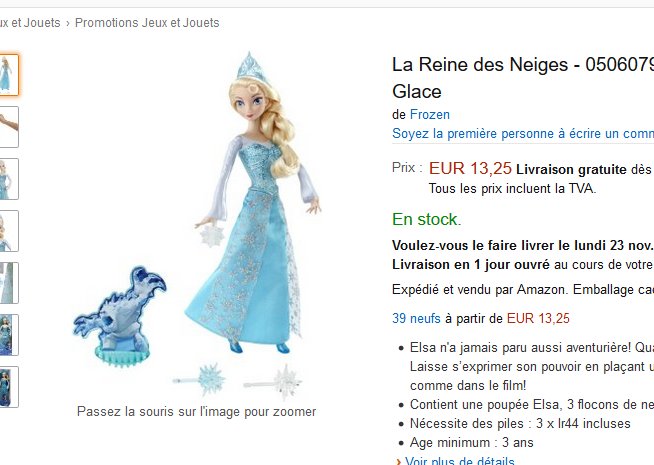Select the sixth product thumbnail
The image size is (654, 465).
coord(6,335)
